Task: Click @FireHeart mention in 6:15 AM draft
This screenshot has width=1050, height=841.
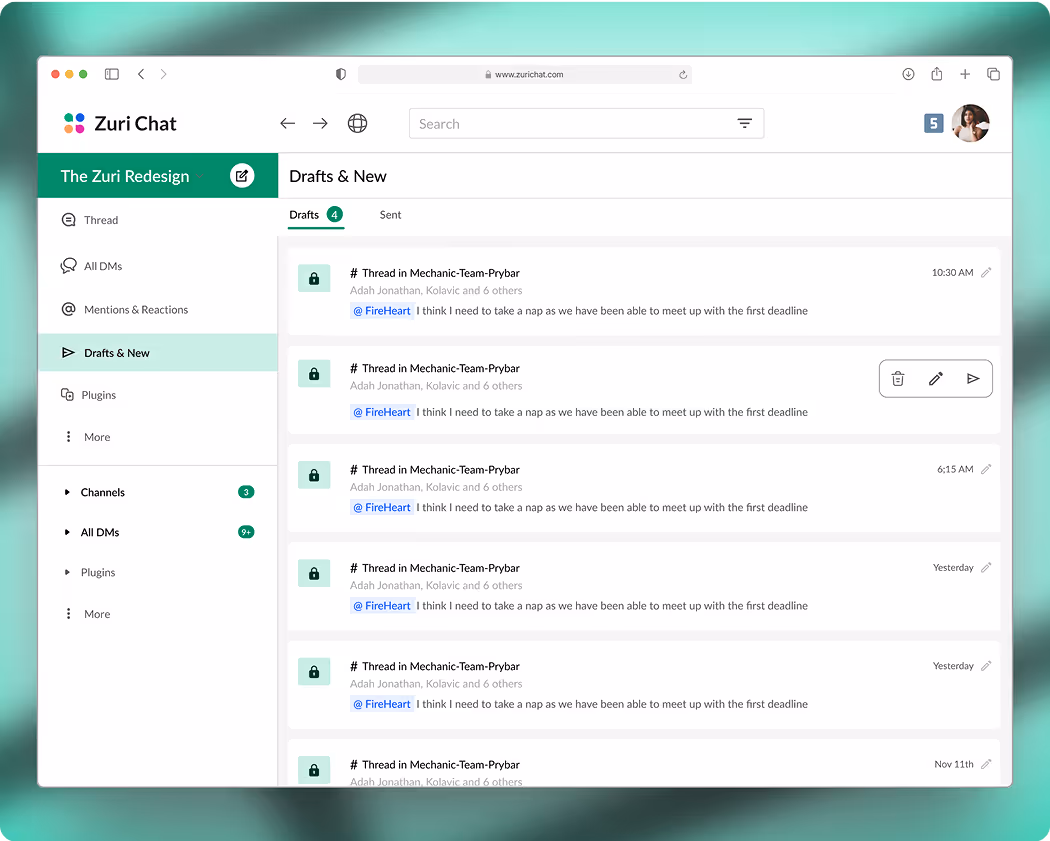Action: [382, 508]
